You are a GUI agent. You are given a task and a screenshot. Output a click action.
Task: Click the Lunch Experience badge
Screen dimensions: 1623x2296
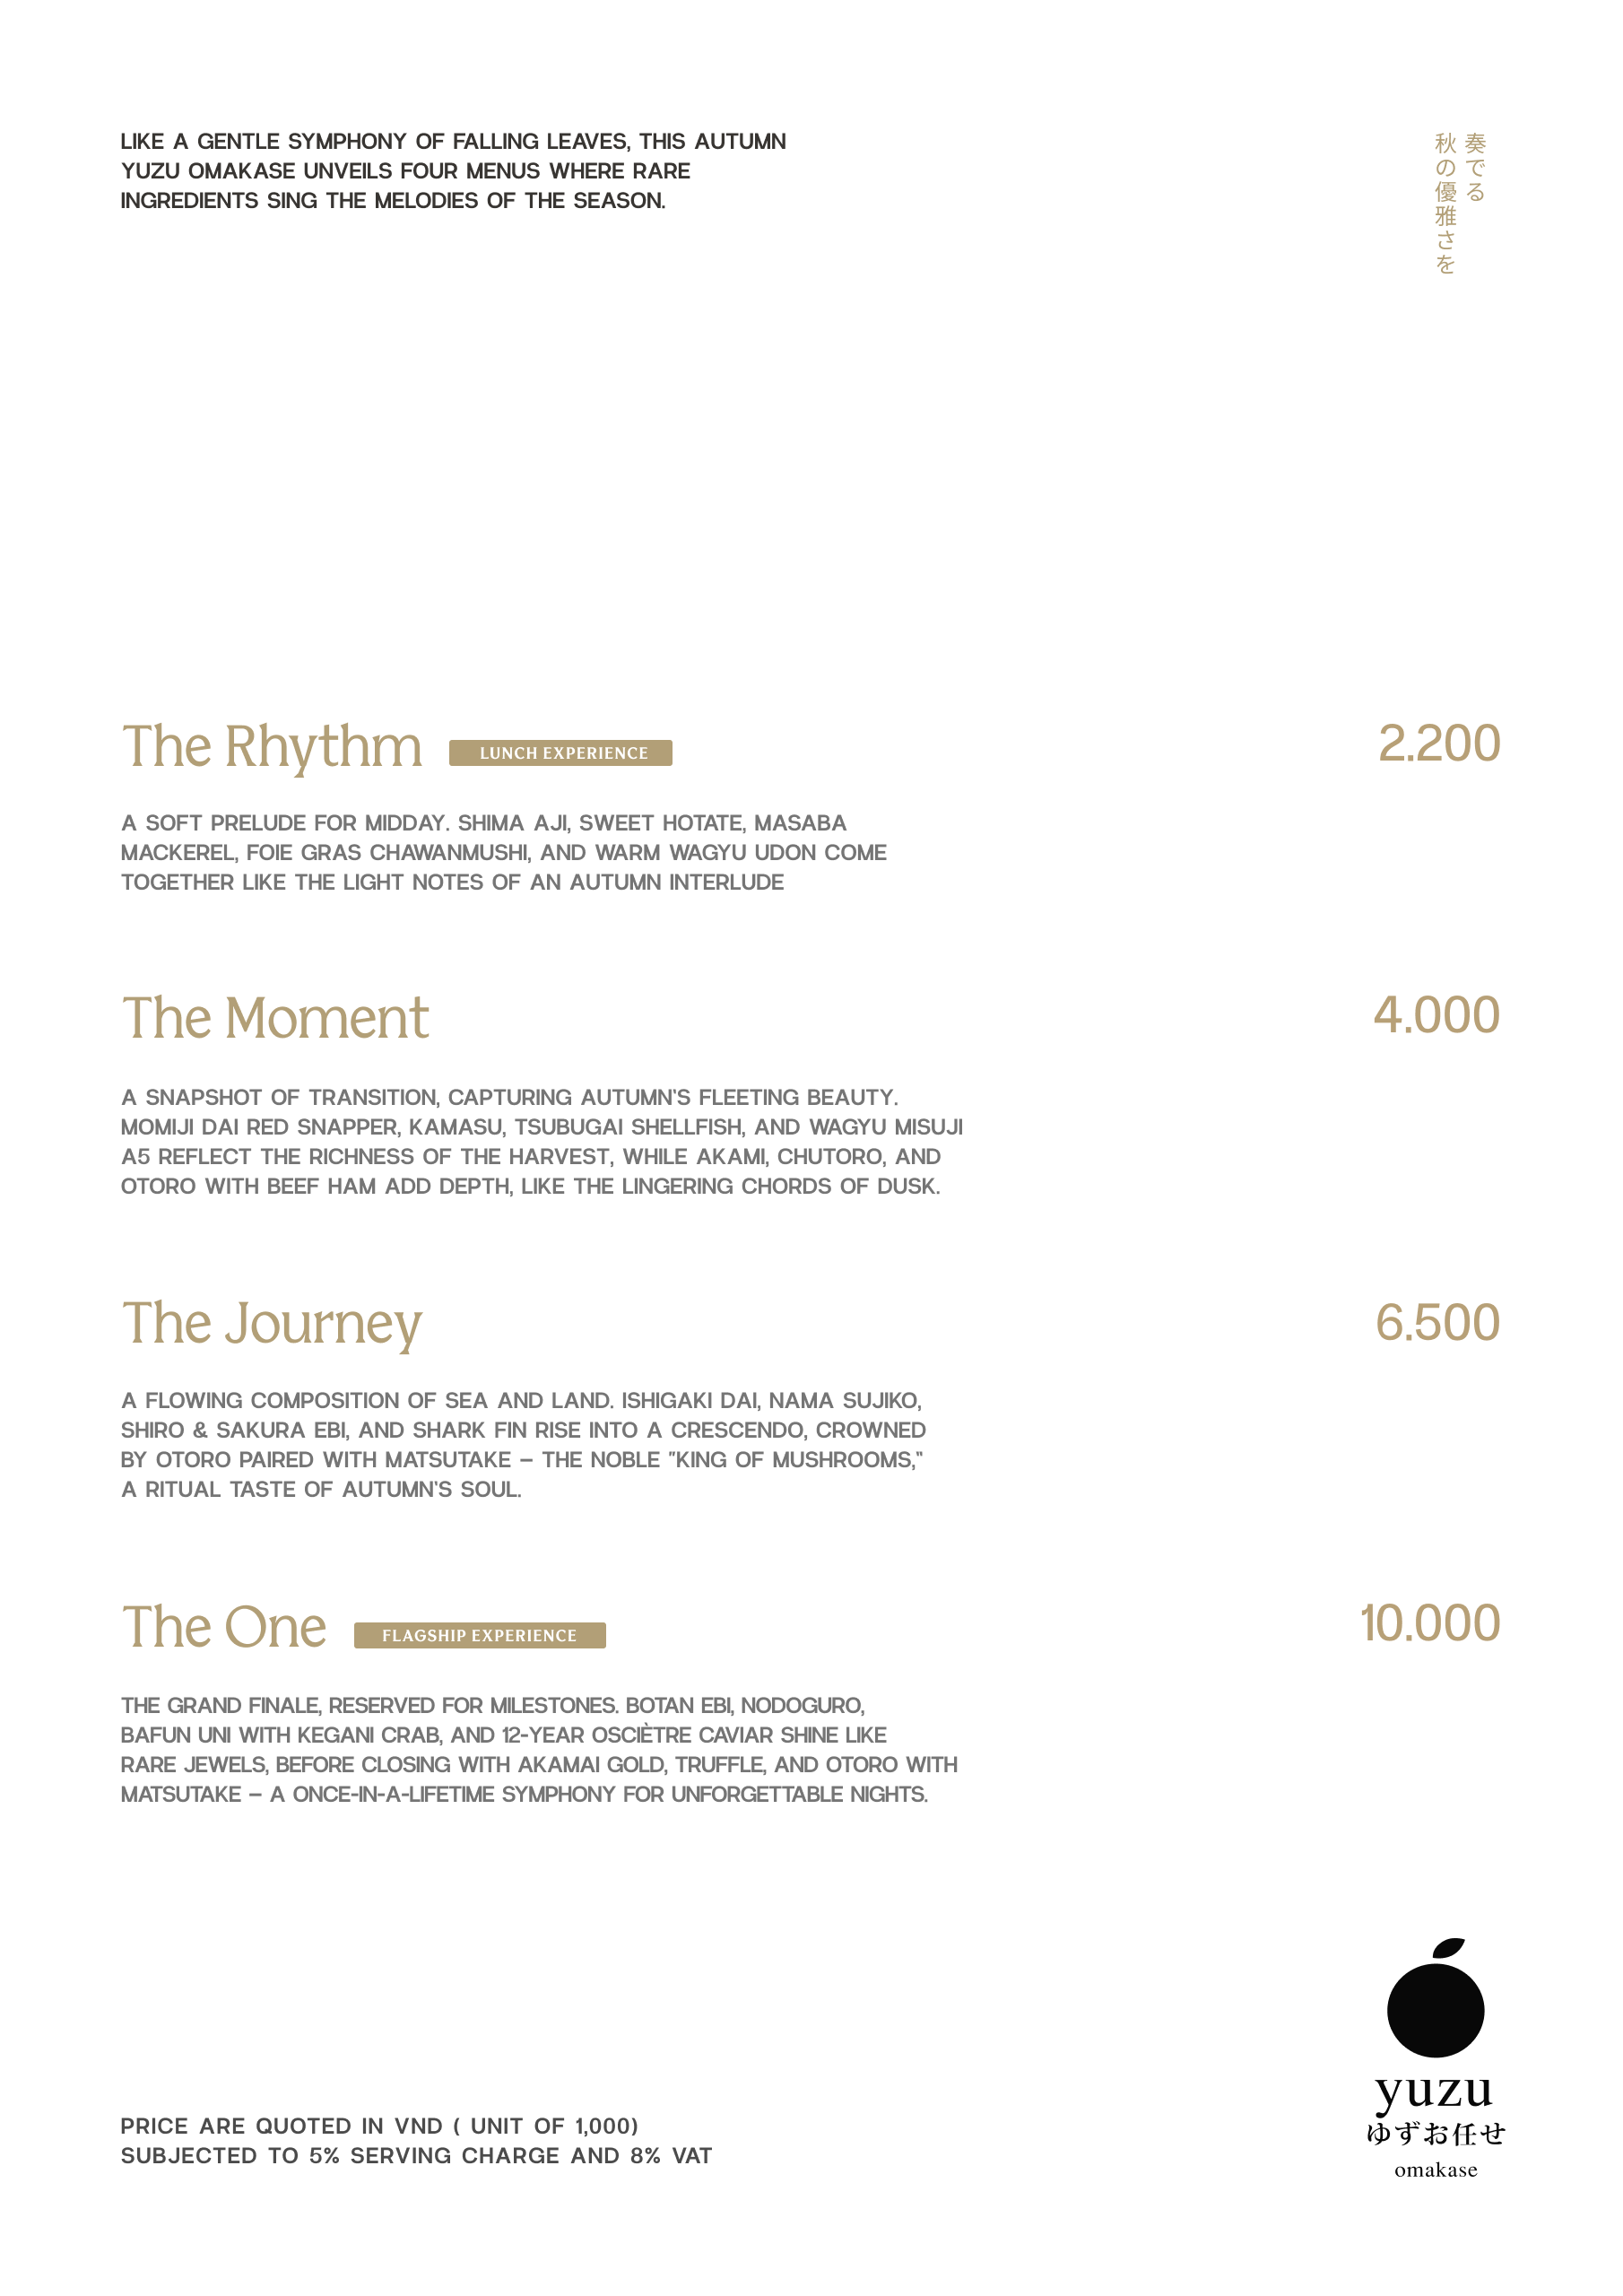[560, 753]
